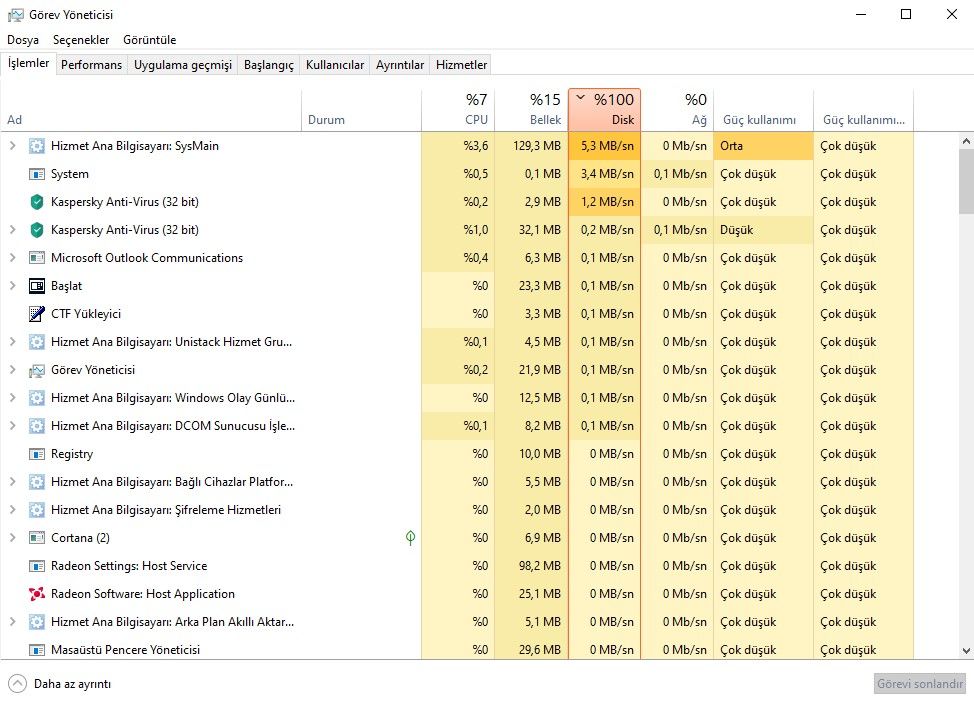Expand the Unistack Hizmet Grubu row
Viewport: 974px width, 707px height.
point(12,342)
